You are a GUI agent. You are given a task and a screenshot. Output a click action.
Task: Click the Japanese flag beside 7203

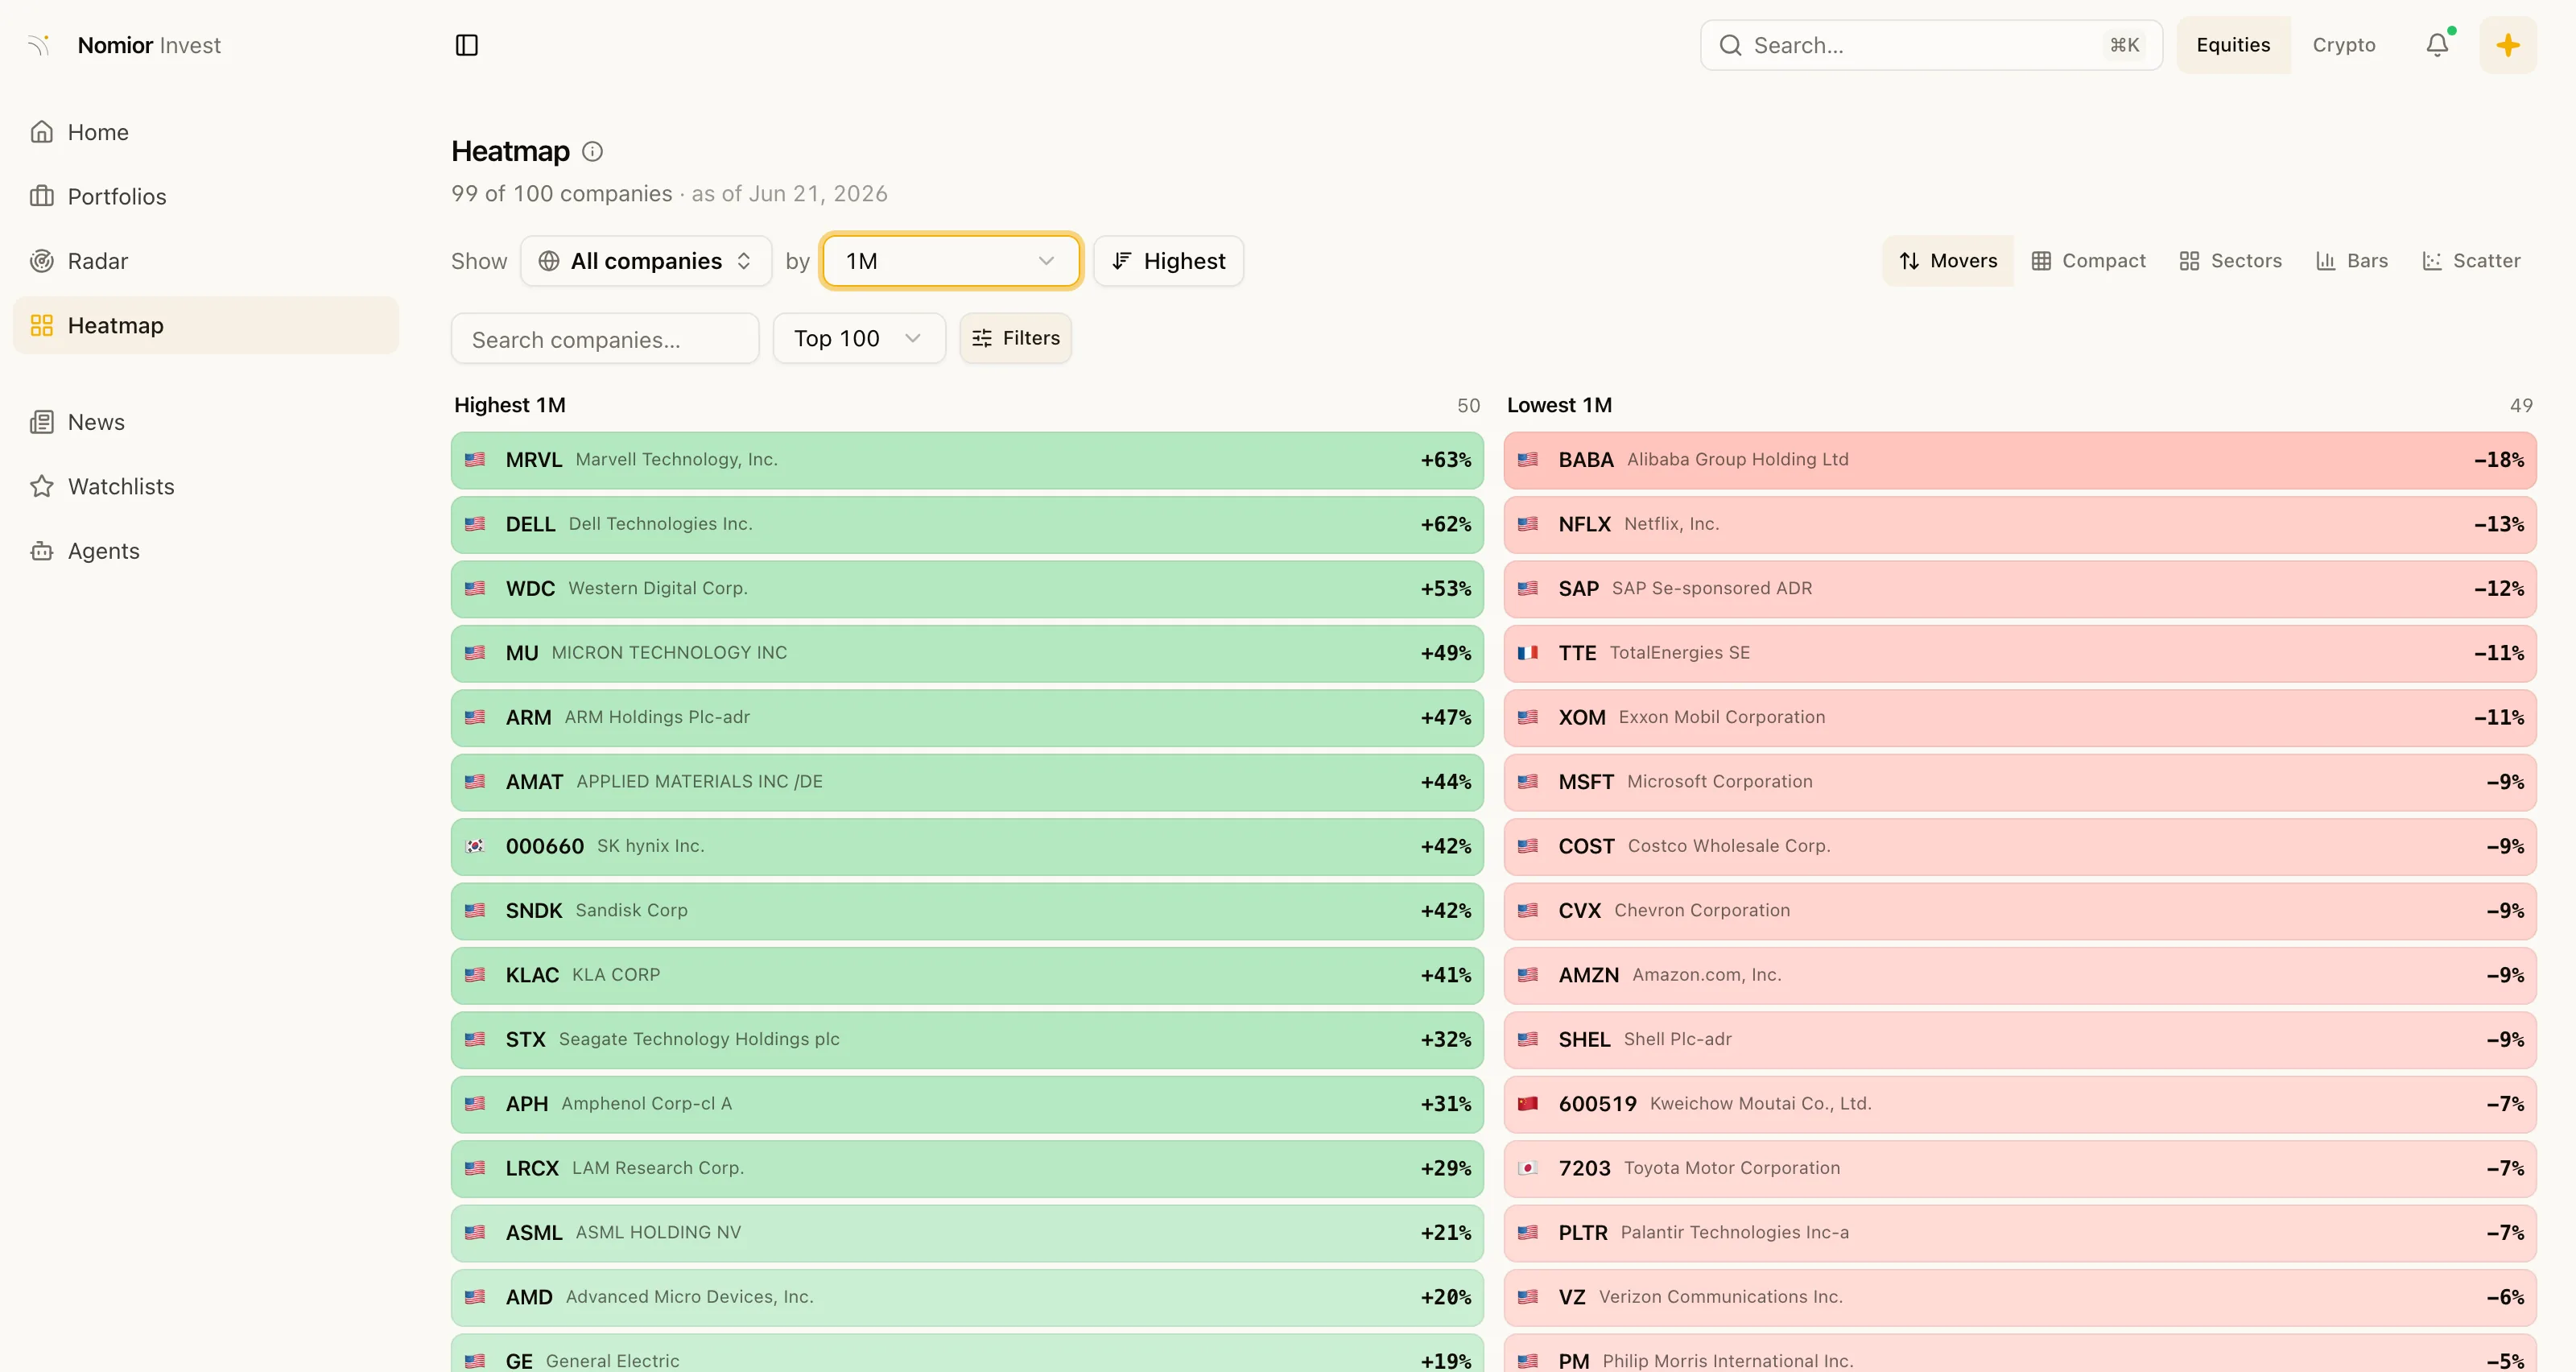[x=1528, y=1168]
